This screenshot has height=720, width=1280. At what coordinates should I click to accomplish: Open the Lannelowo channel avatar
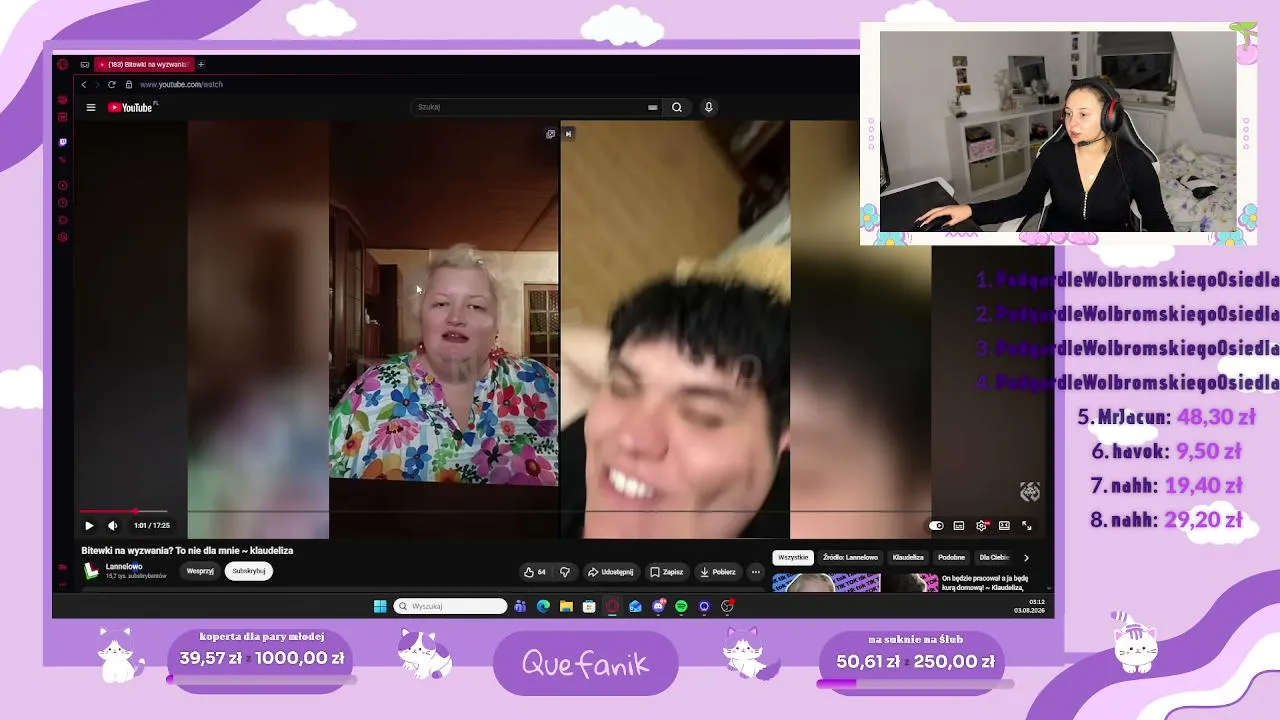(91, 571)
